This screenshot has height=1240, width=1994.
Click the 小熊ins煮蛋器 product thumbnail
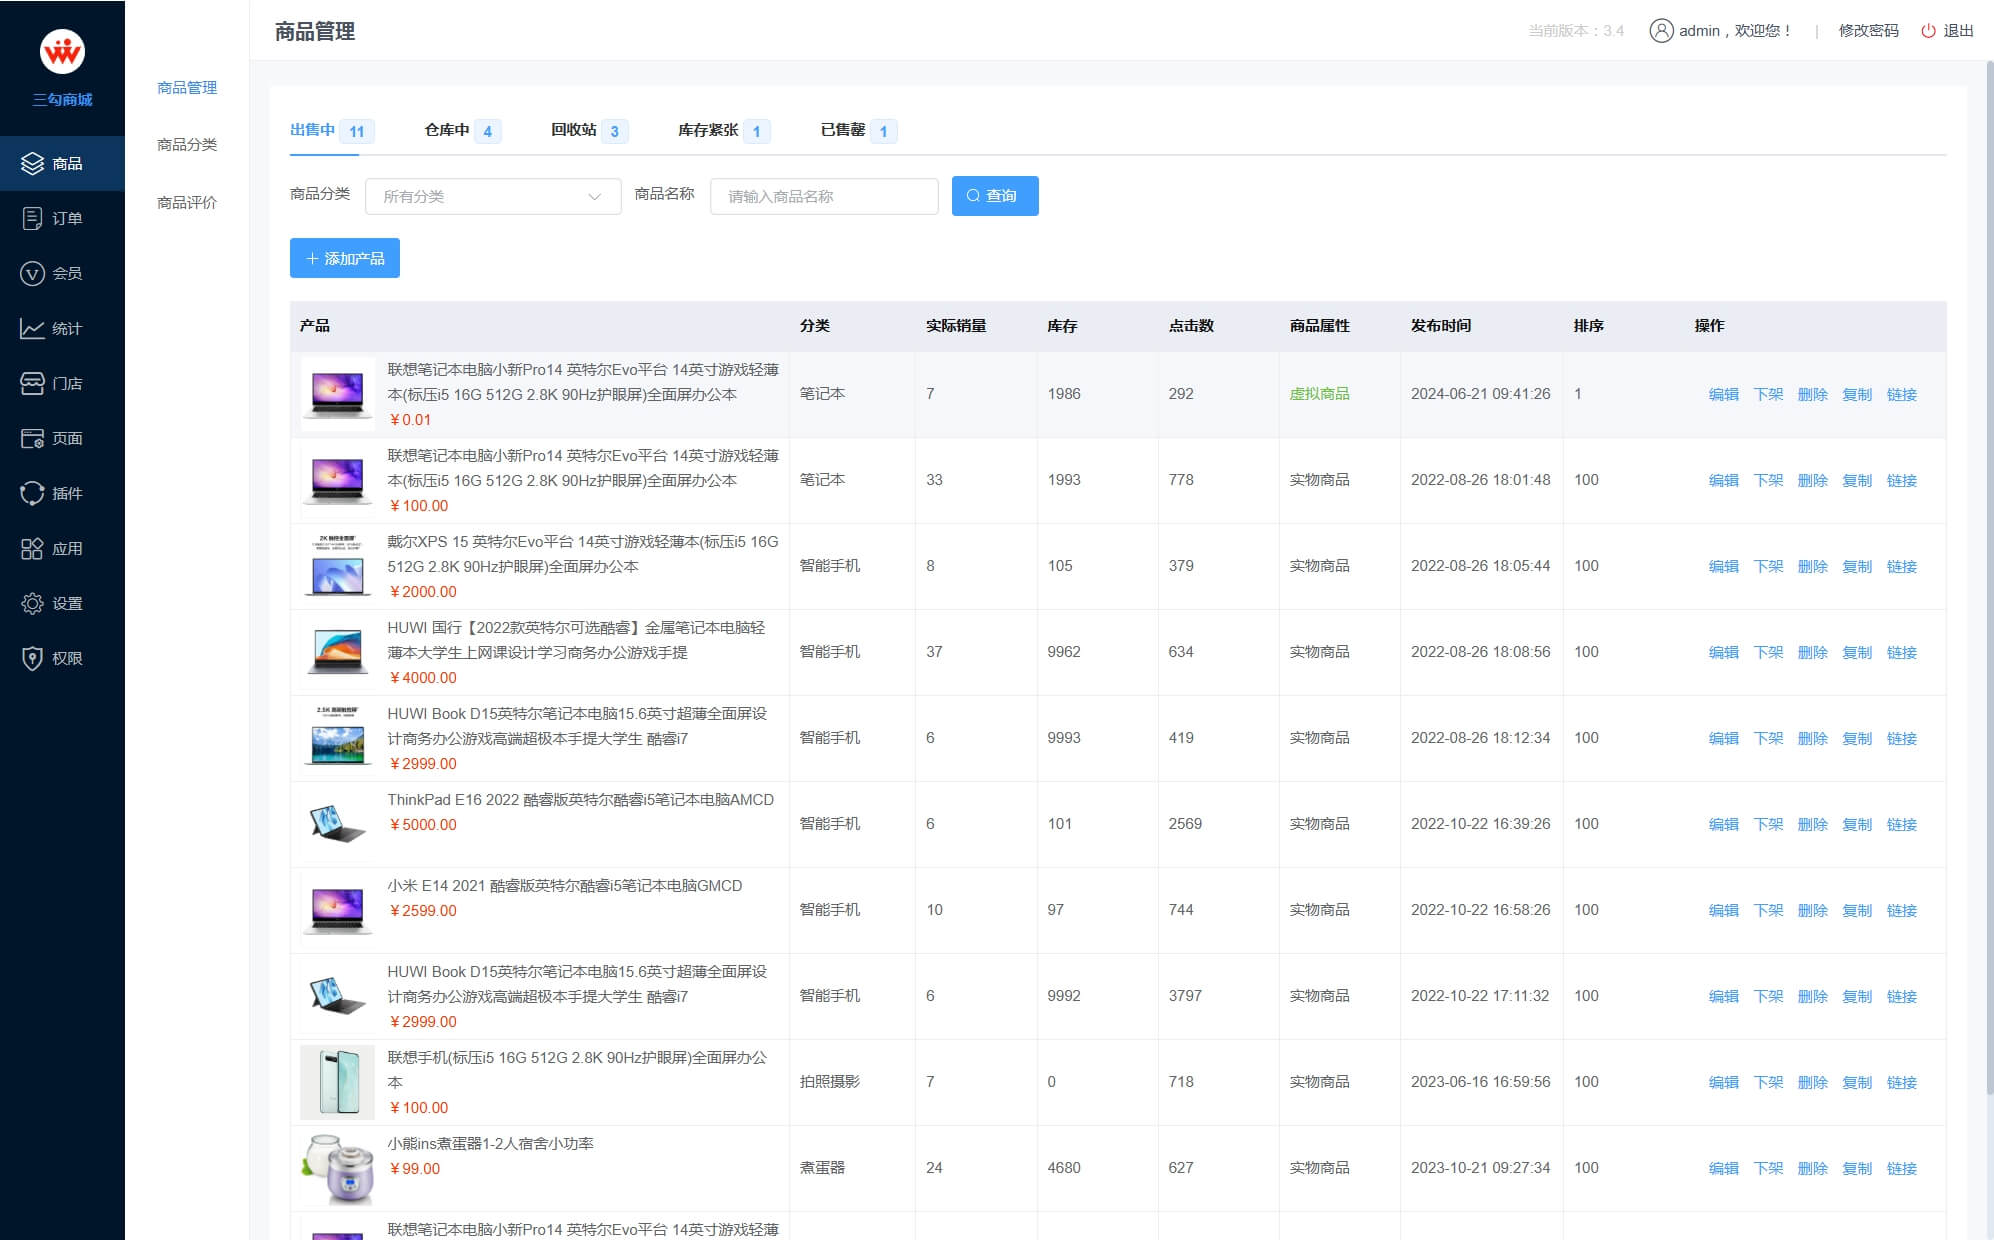[338, 1167]
